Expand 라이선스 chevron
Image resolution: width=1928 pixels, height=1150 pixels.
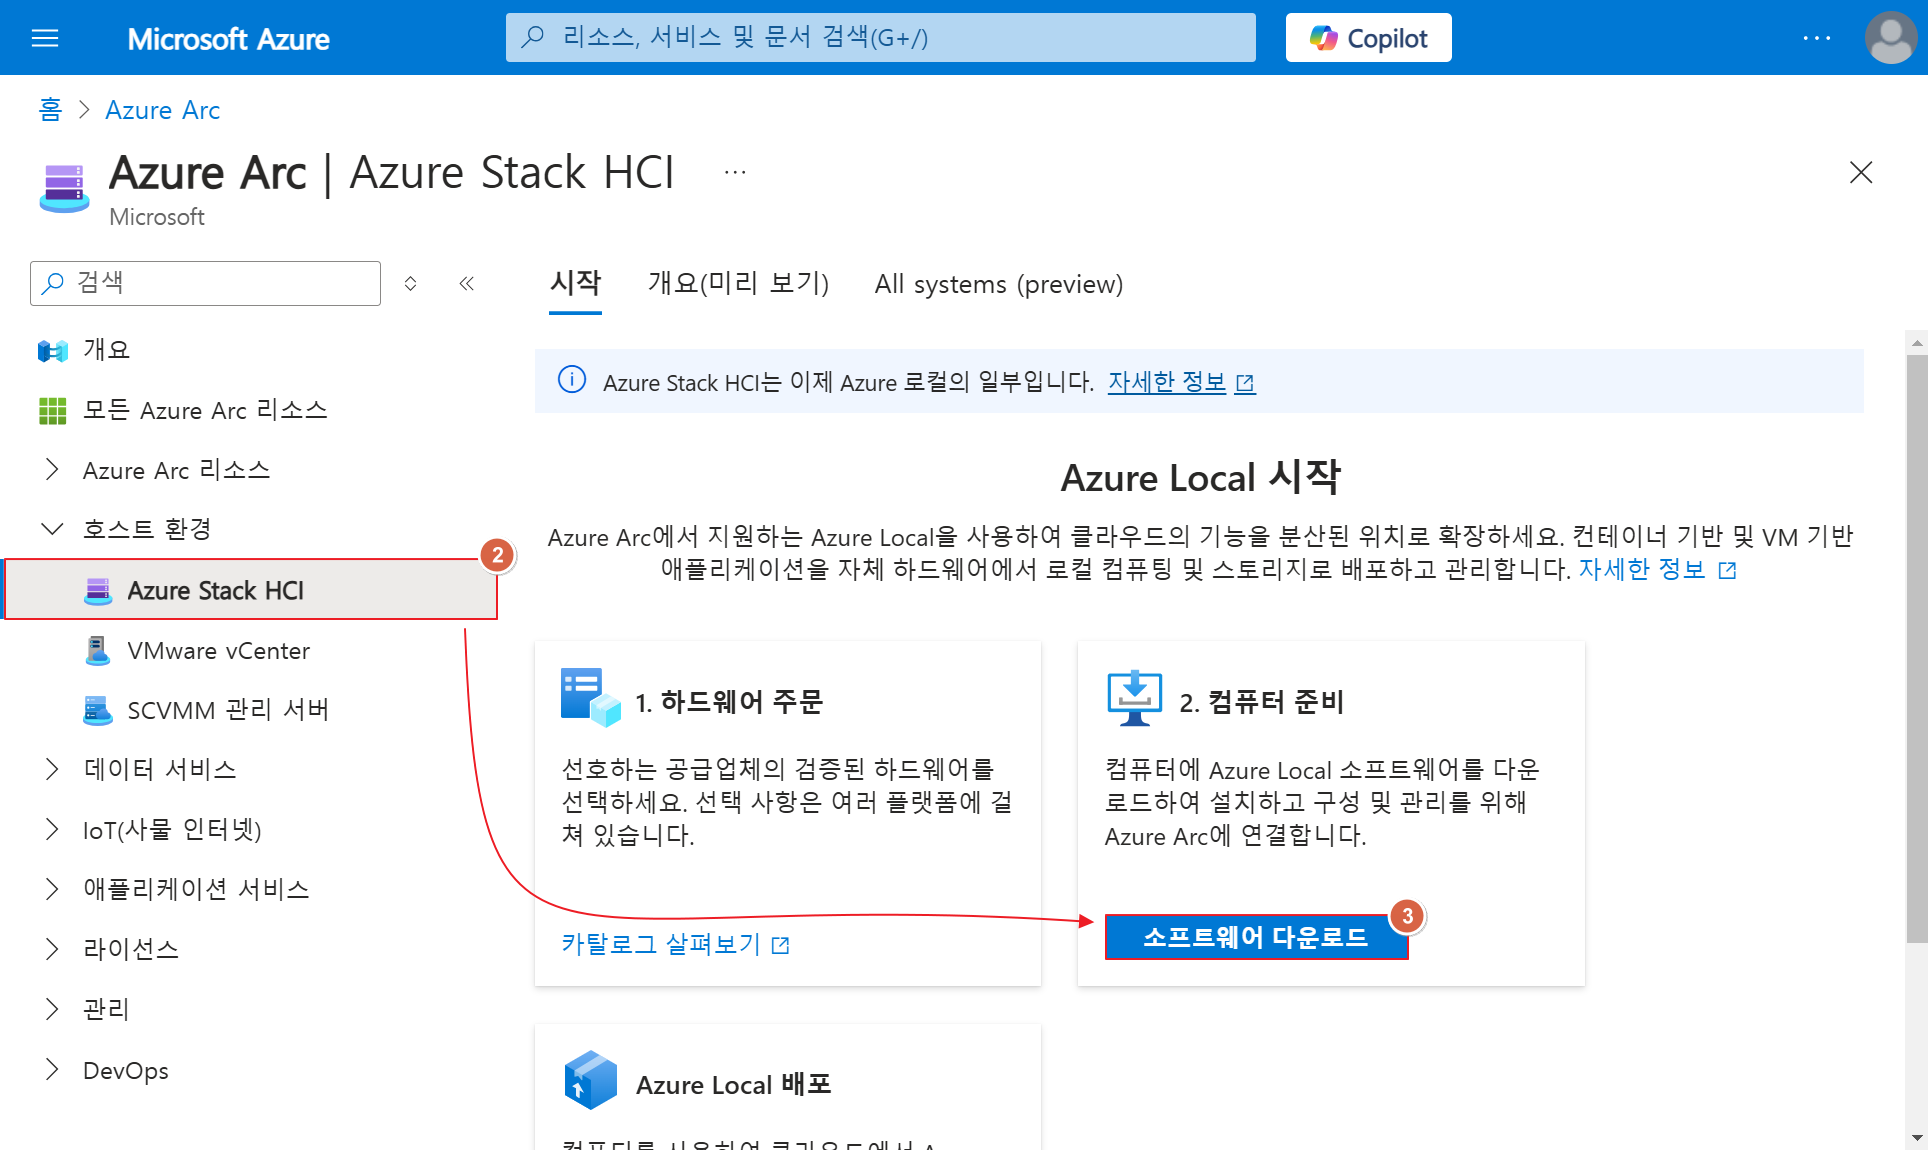point(52,948)
